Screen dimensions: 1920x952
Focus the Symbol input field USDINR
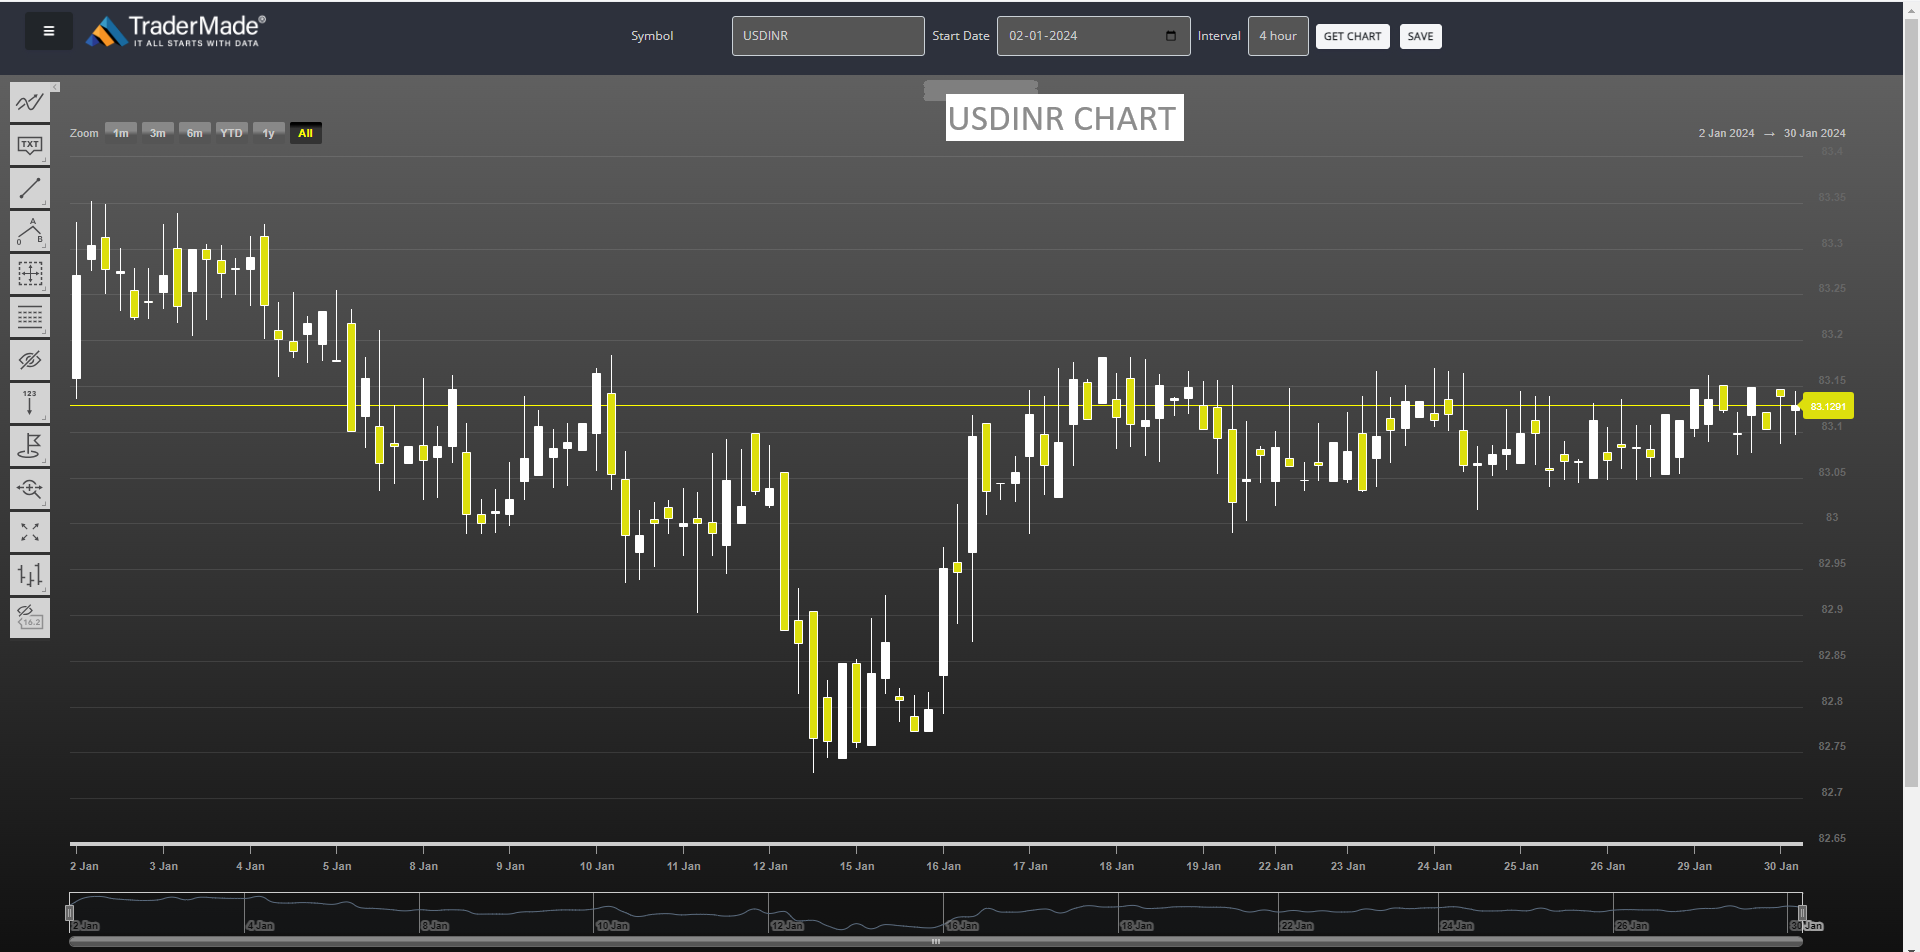[828, 36]
